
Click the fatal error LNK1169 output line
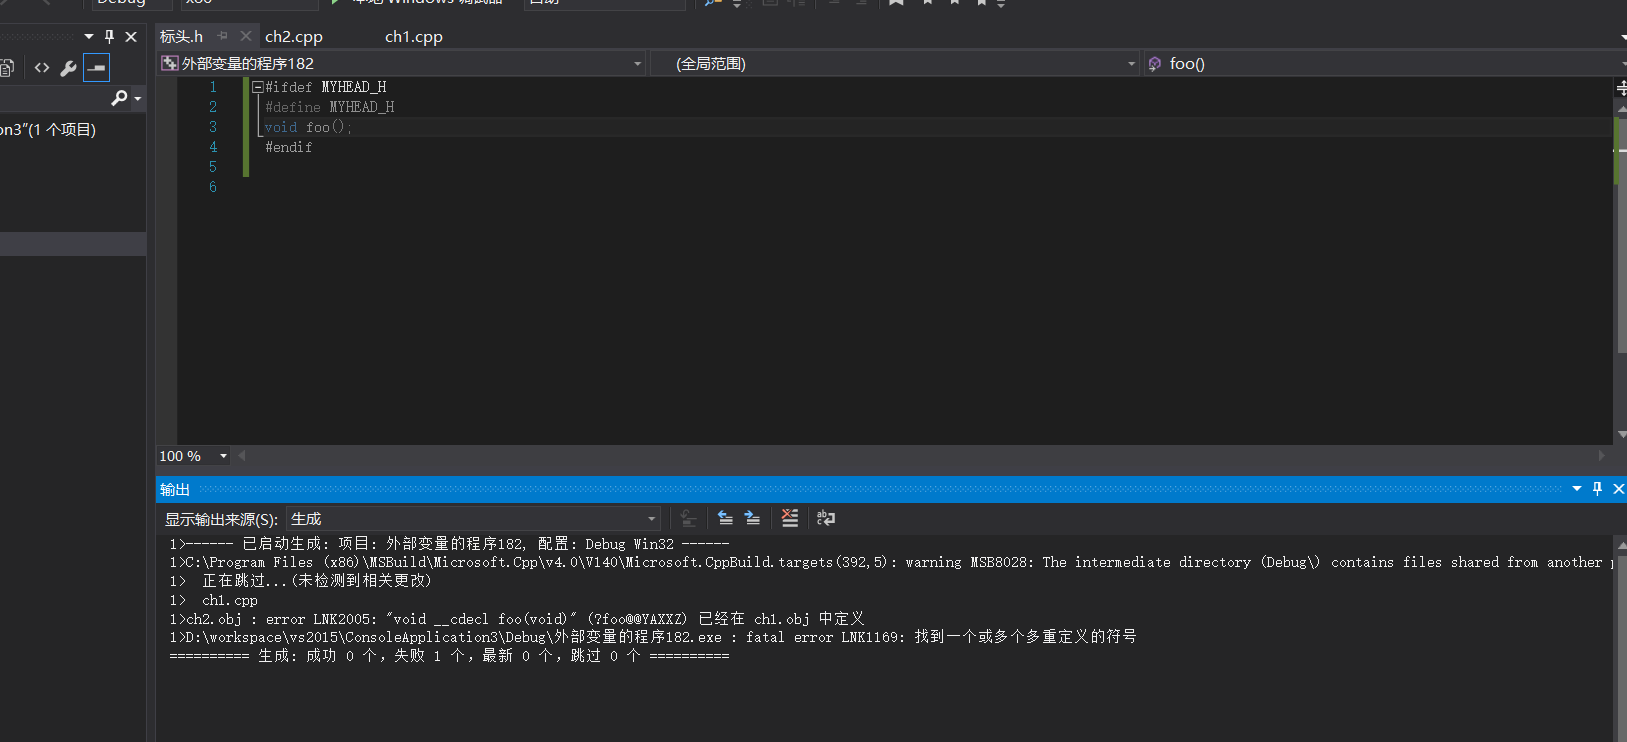pos(653,637)
